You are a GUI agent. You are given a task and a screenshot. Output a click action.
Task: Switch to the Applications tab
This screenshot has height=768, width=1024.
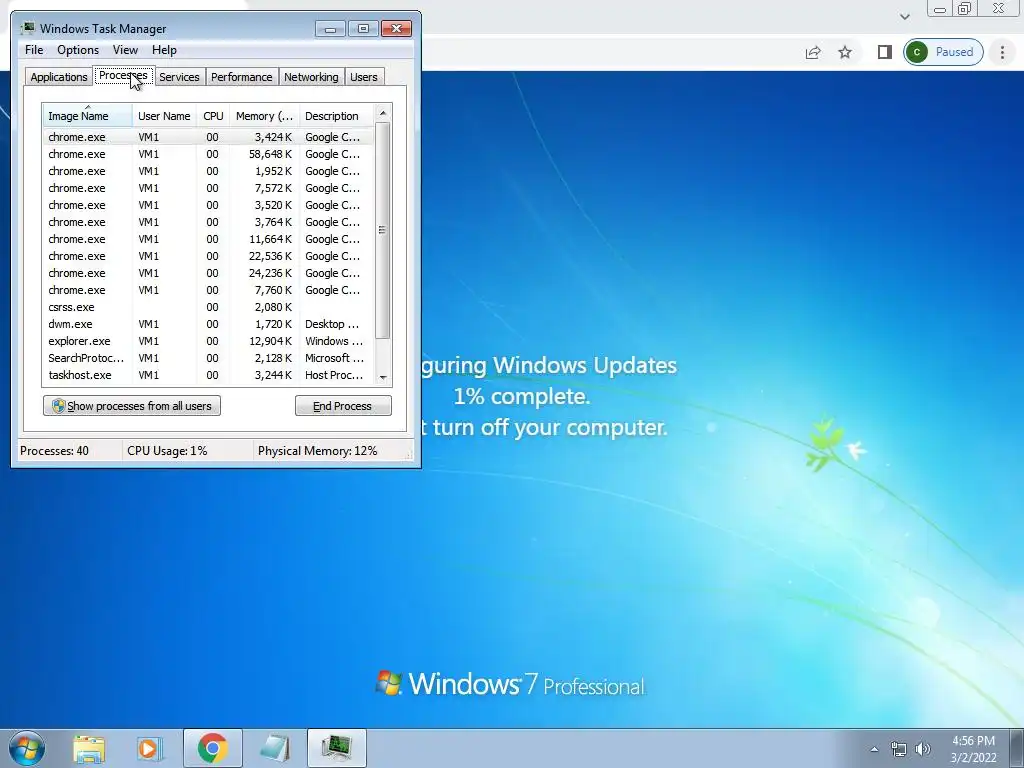tap(59, 77)
